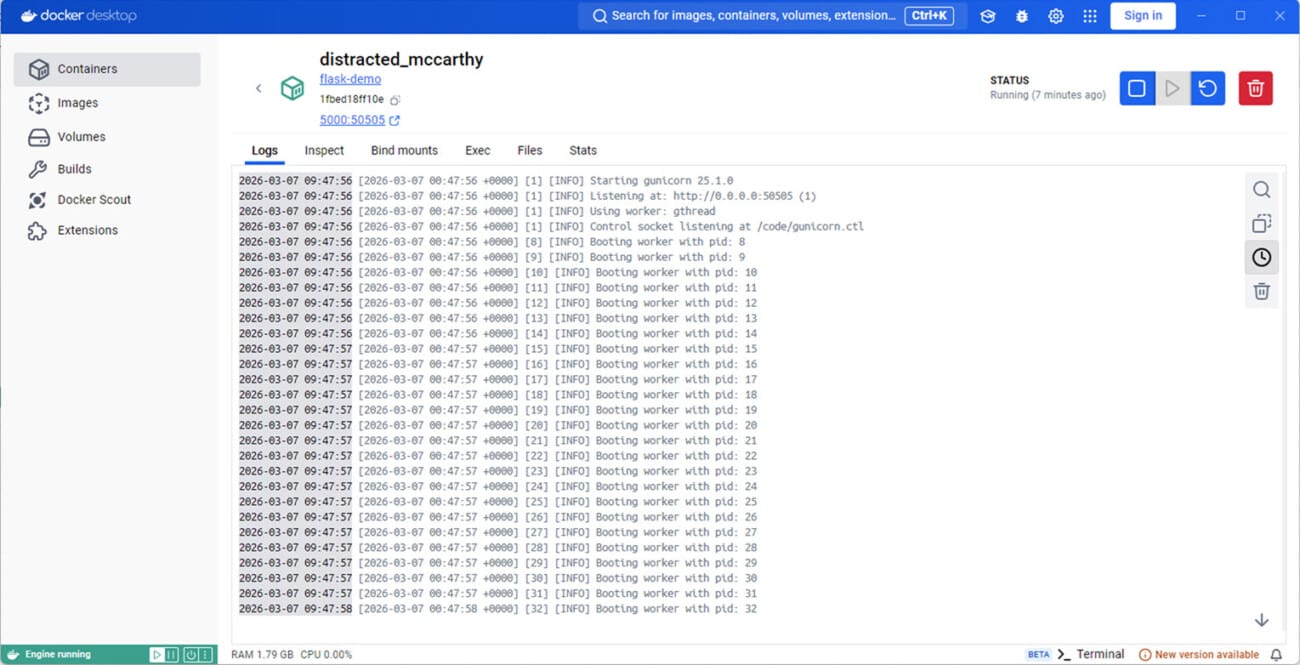Viewport: 1300px width, 665px height.
Task: Open the engine options three-dot menu
Action: 205,655
